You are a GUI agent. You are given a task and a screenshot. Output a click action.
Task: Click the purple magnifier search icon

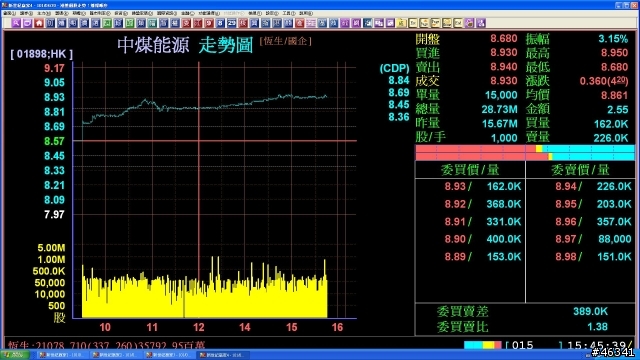coord(16,23)
